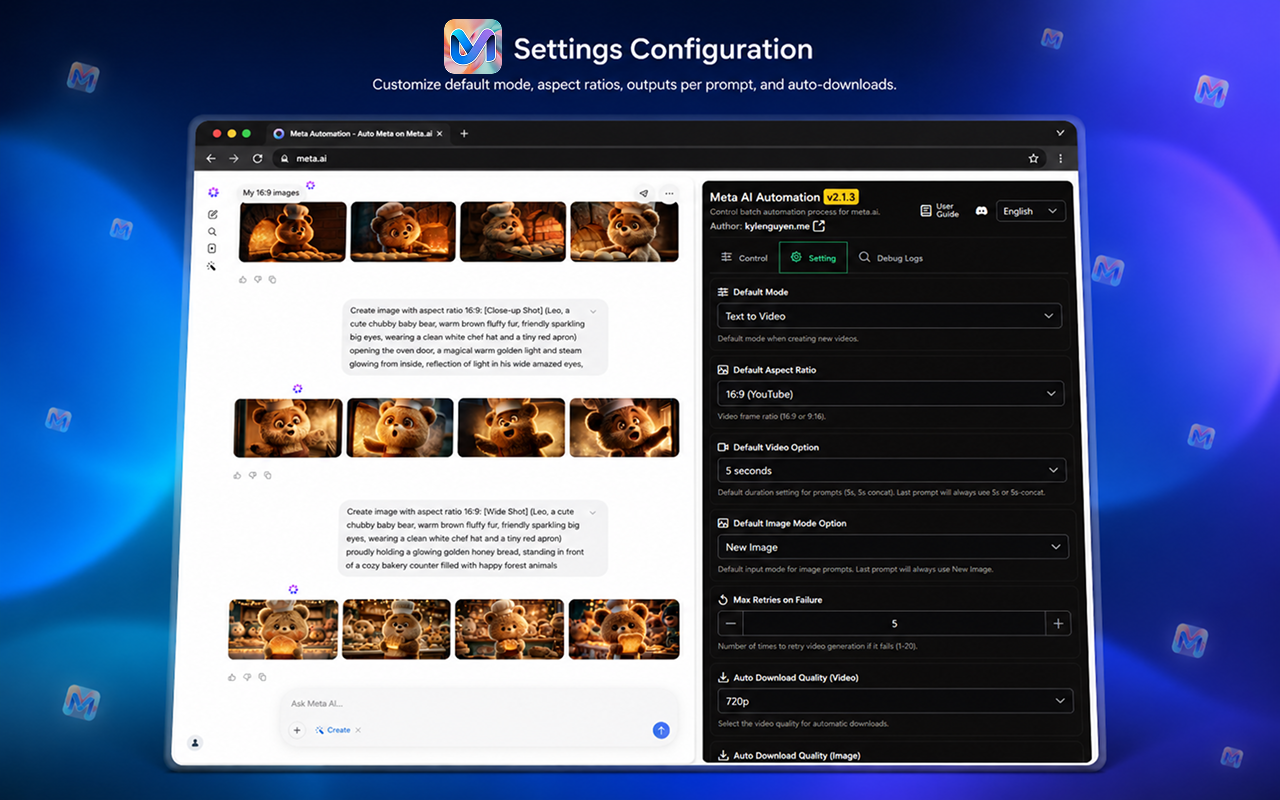The width and height of the screenshot is (1280, 800).
Task: Switch to the Control tab
Action: (744, 258)
